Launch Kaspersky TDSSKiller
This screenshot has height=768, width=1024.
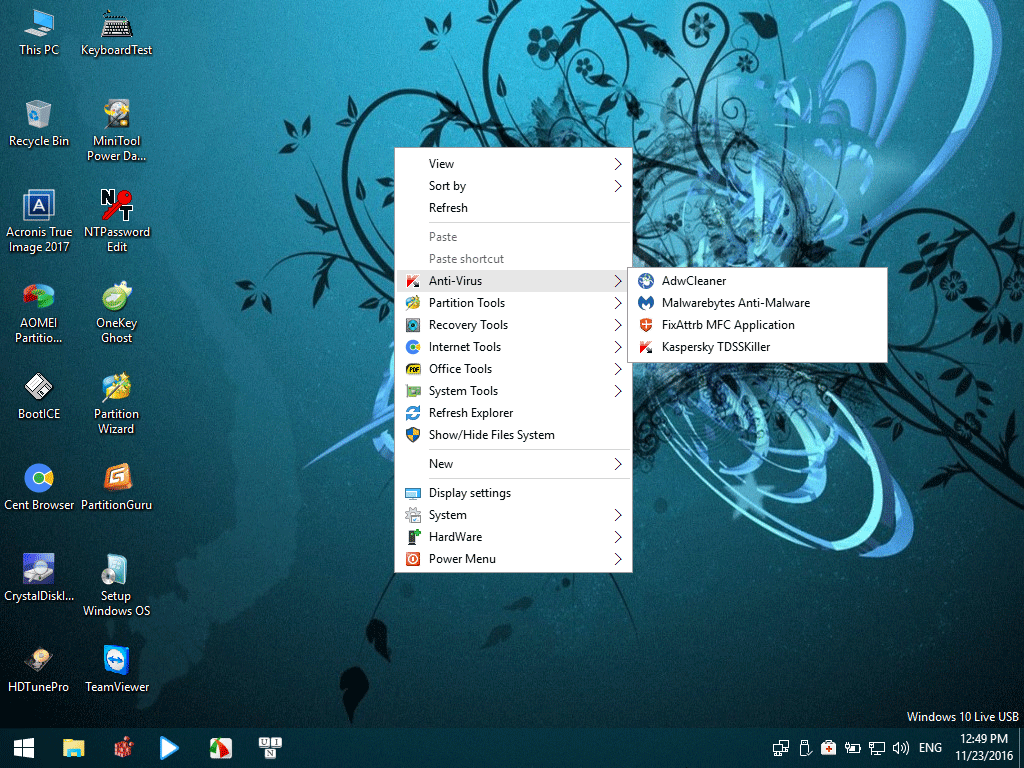[757, 347]
